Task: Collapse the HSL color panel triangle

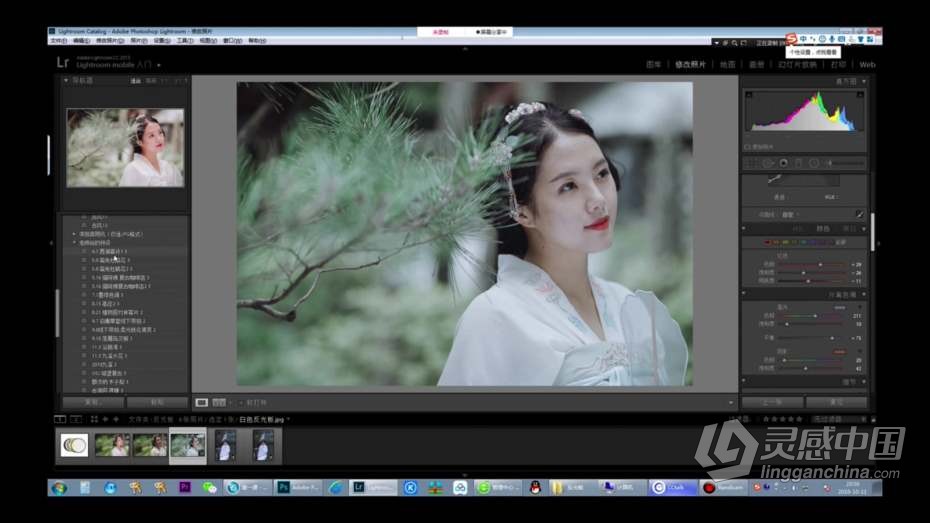Action: click(x=864, y=228)
